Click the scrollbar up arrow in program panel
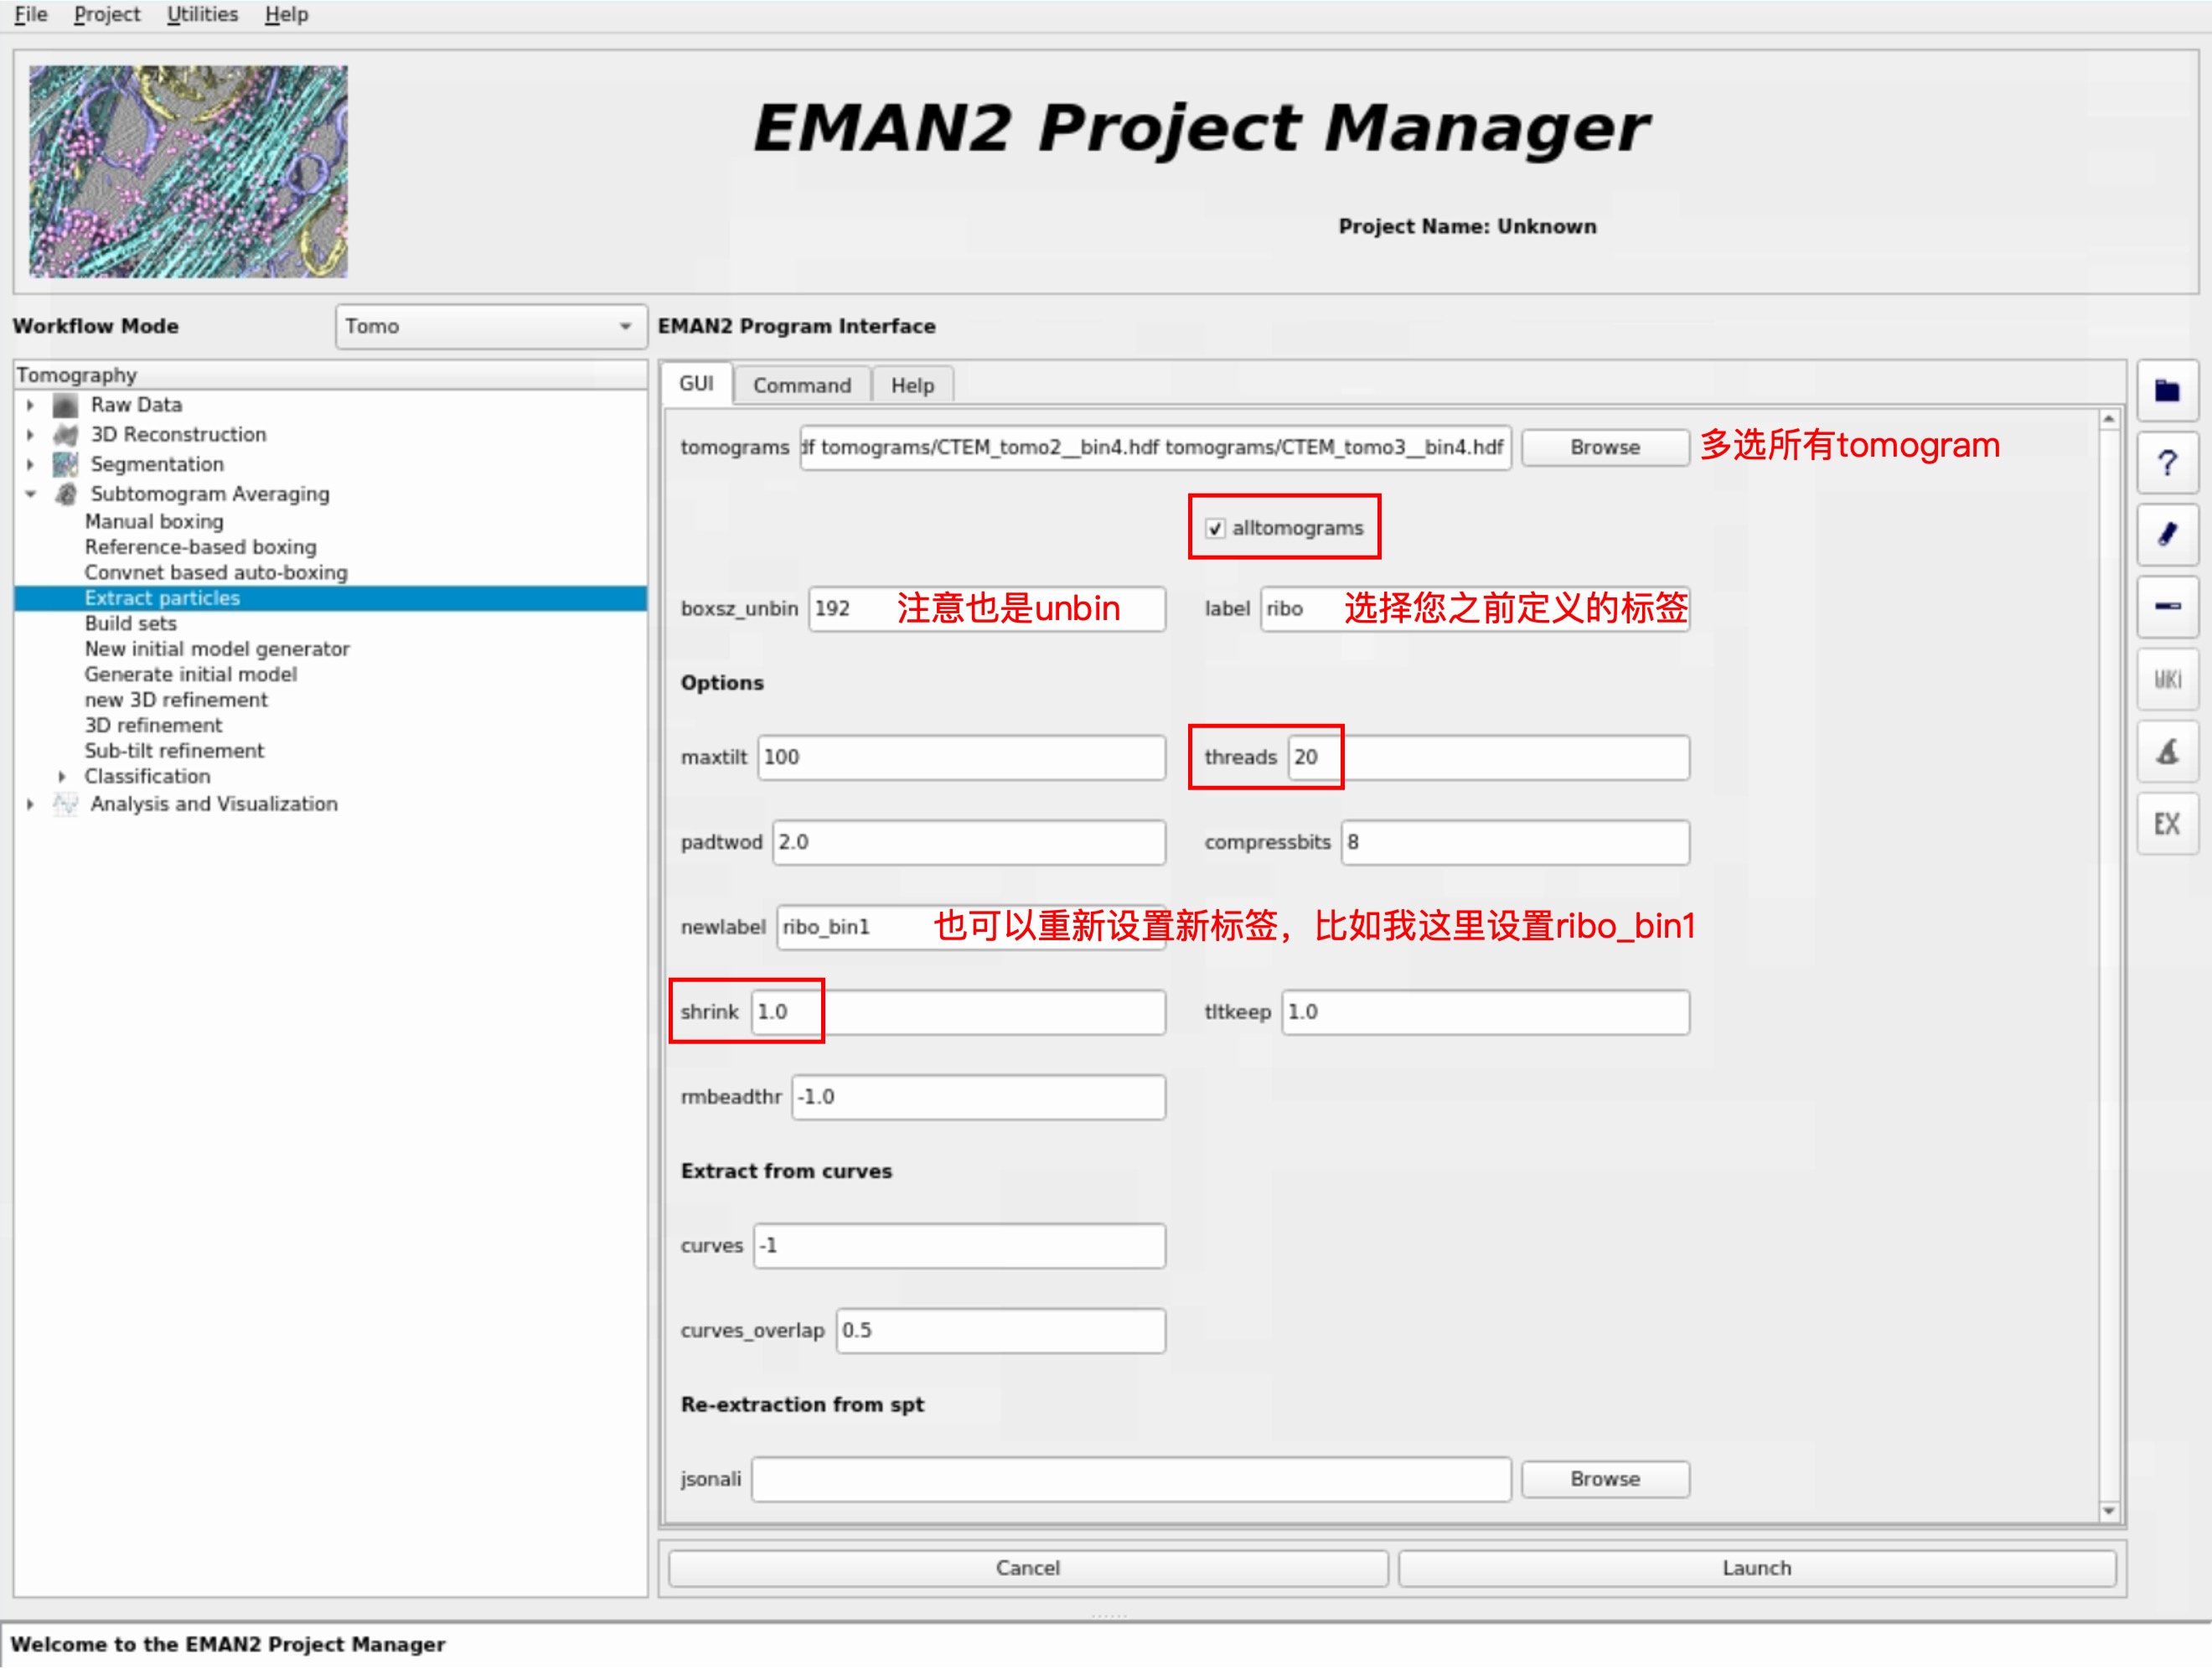Image resolution: width=2212 pixels, height=1670 pixels. point(2108,420)
